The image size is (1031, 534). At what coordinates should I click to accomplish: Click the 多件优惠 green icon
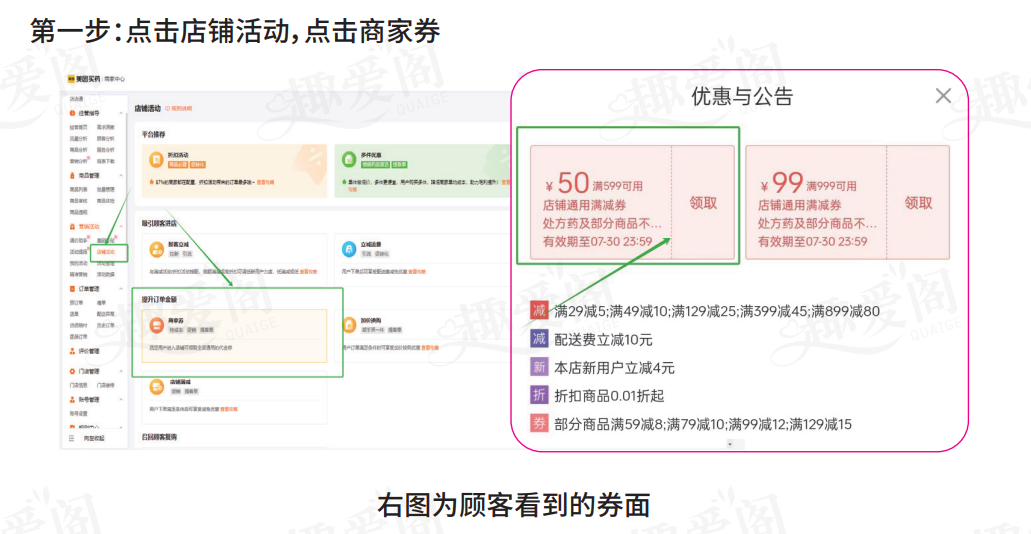[348, 160]
